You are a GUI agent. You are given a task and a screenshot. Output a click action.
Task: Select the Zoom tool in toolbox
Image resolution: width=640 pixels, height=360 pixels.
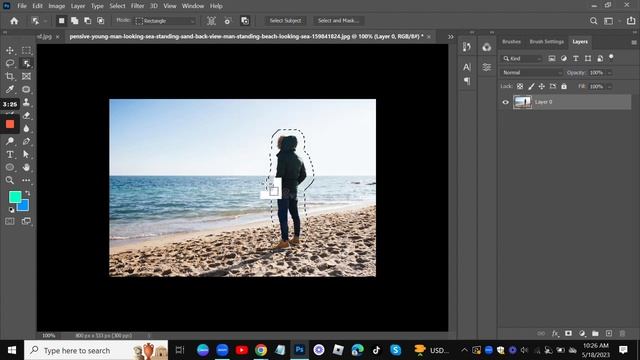point(10,180)
